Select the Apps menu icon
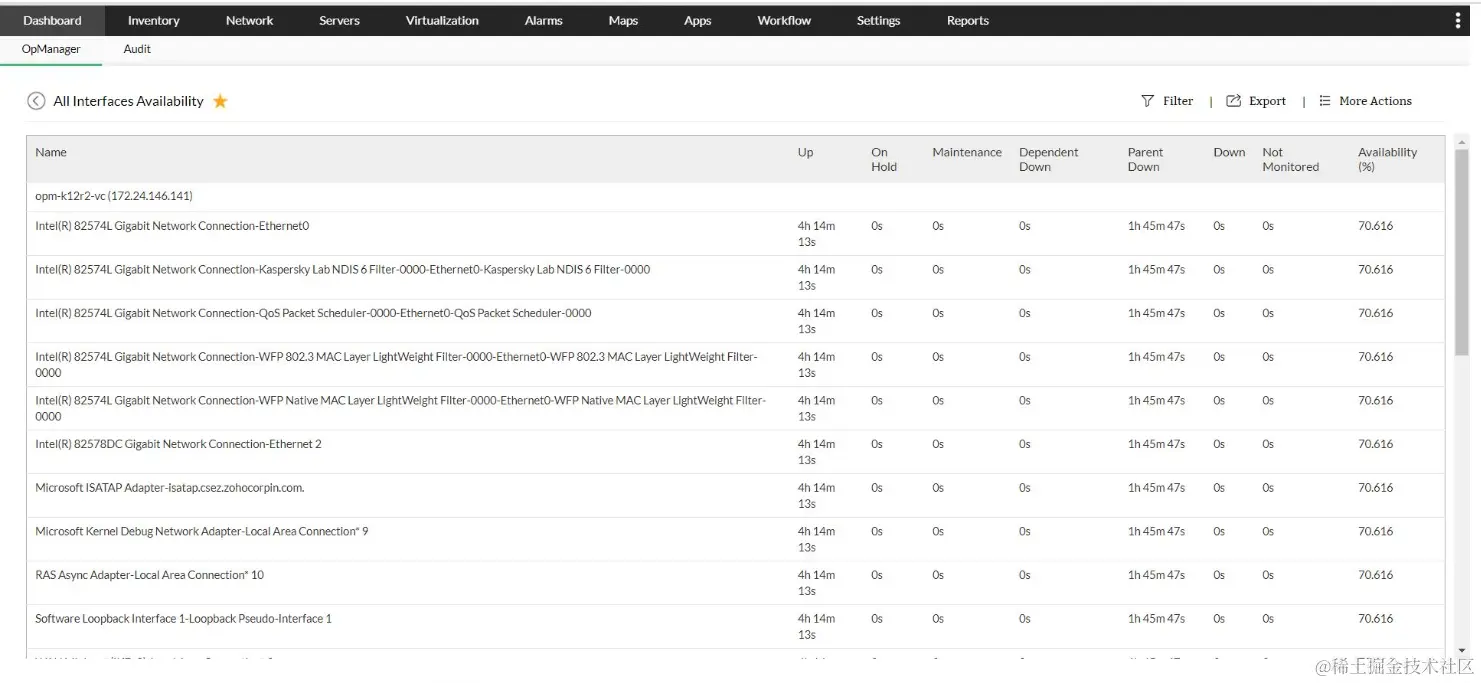Image resolution: width=1481 pixels, height=683 pixels. pyautogui.click(x=697, y=19)
